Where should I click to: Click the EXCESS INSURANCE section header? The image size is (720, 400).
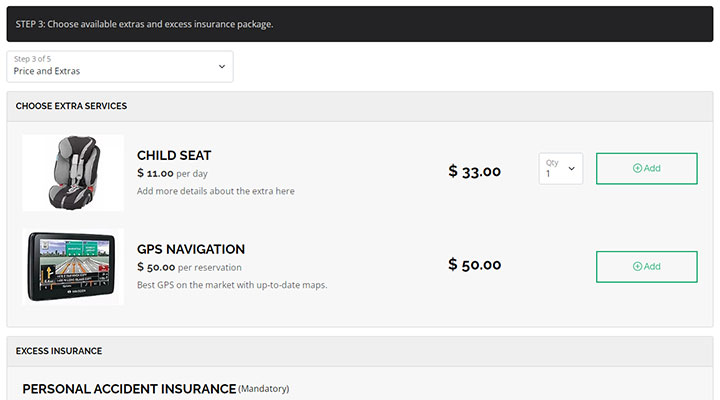point(59,351)
